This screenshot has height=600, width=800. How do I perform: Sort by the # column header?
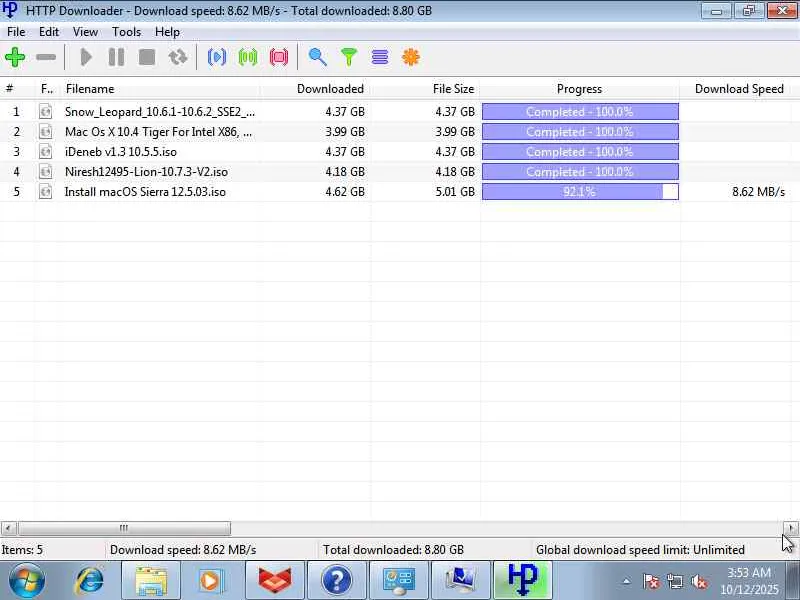(17, 89)
